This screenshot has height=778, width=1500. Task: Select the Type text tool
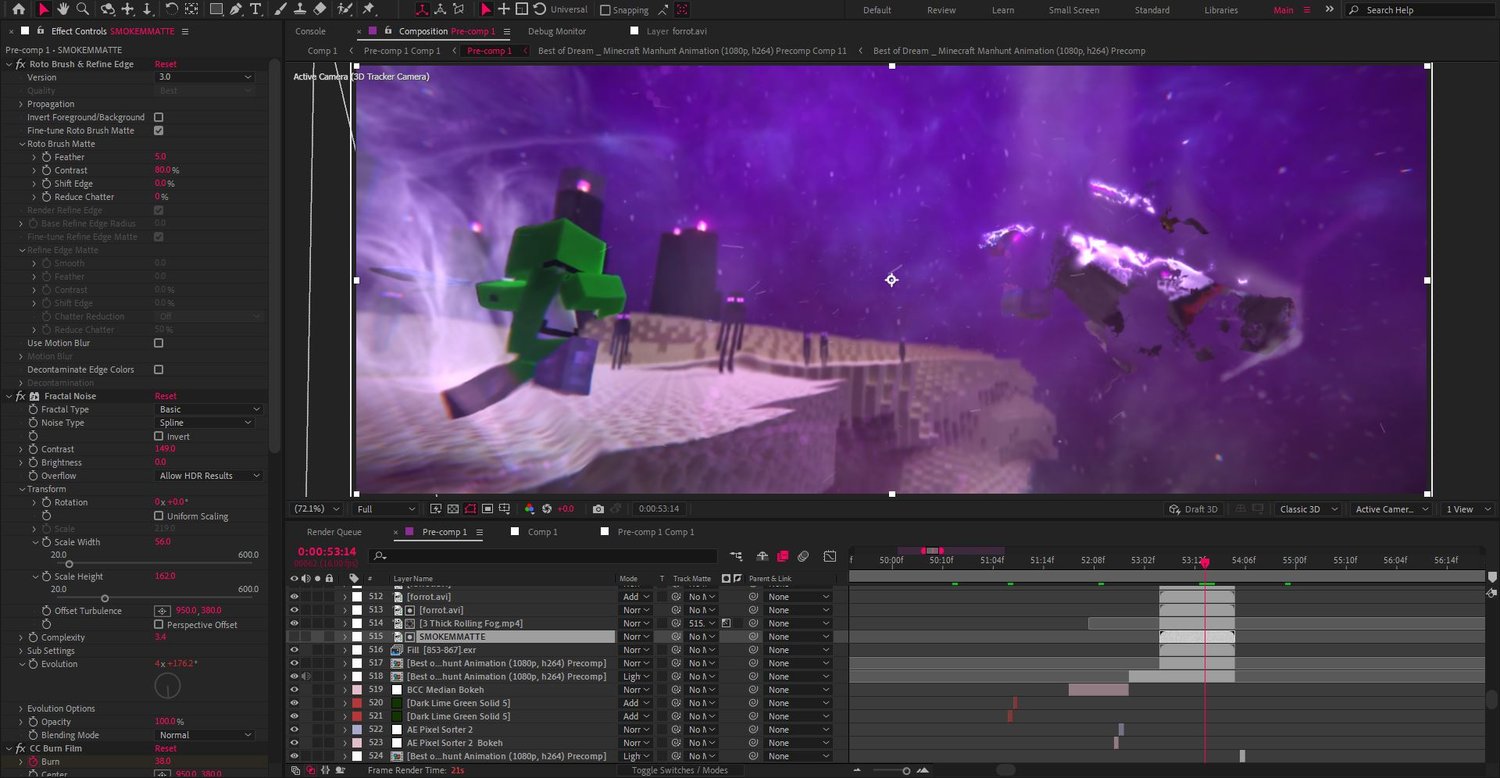256,9
